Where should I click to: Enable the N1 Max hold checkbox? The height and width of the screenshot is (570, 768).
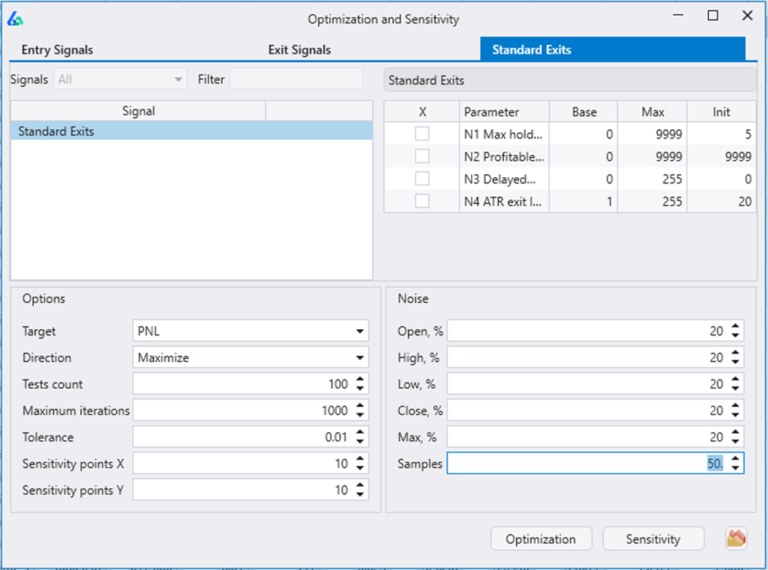[422, 134]
